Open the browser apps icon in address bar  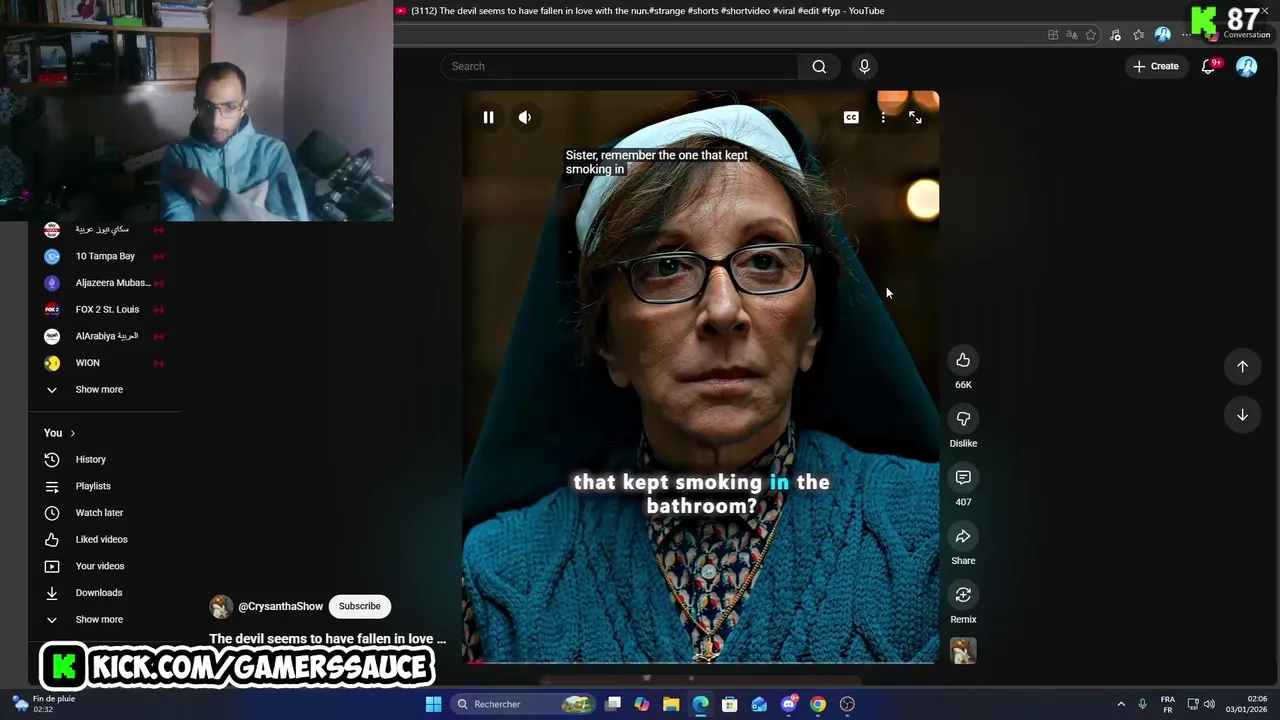pos(1053,35)
